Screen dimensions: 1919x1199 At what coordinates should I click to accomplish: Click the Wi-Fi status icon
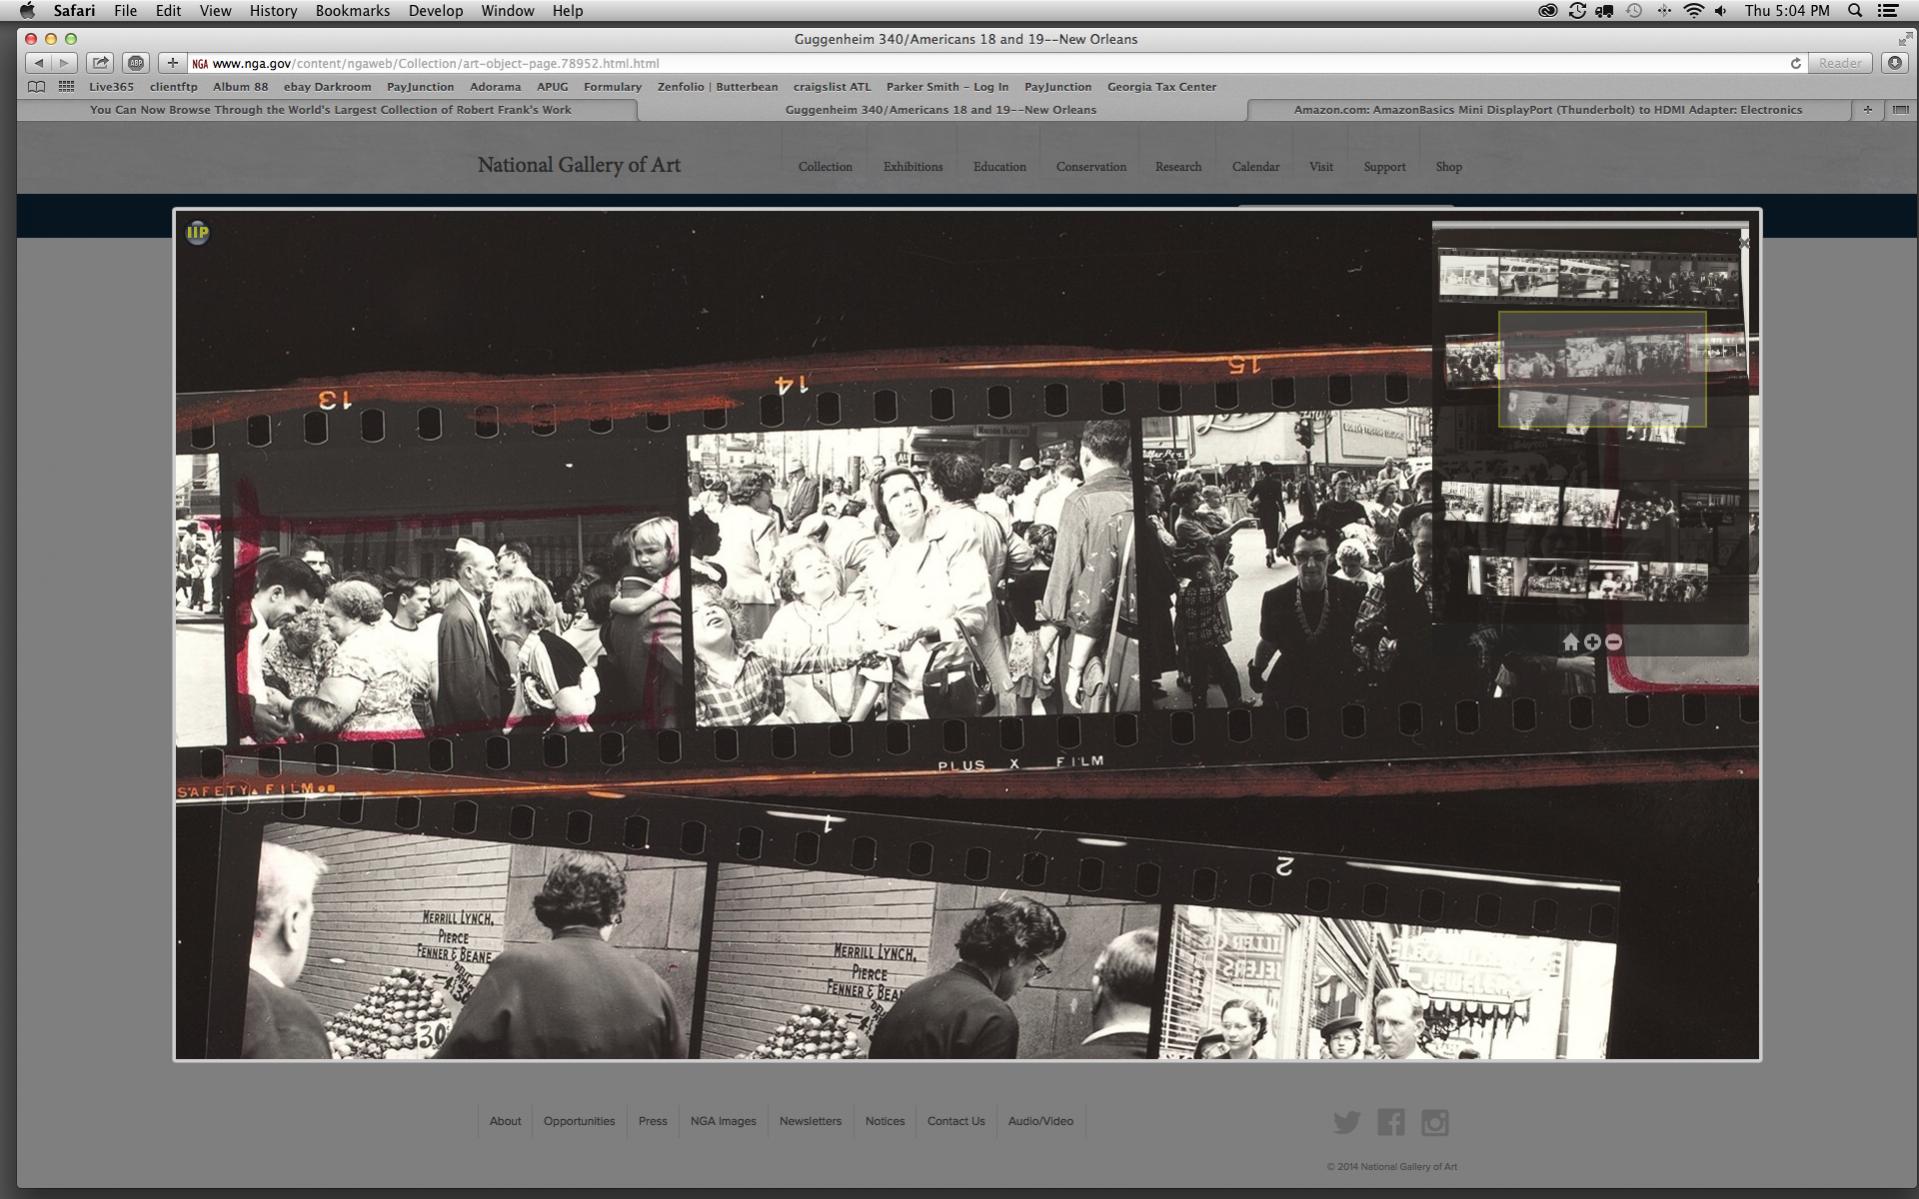1693,11
